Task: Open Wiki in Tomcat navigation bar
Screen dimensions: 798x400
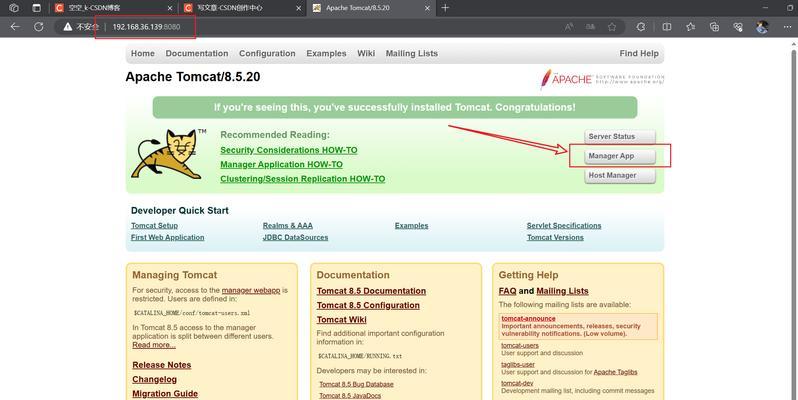Action: (366, 53)
